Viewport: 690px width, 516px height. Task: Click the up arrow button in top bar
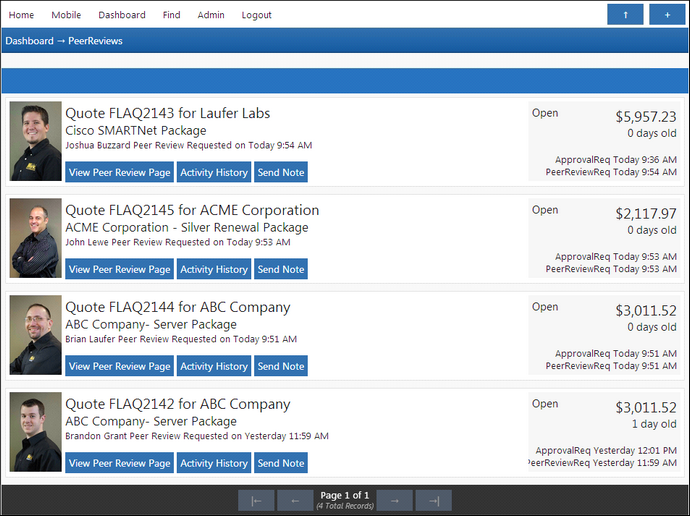[x=625, y=14]
